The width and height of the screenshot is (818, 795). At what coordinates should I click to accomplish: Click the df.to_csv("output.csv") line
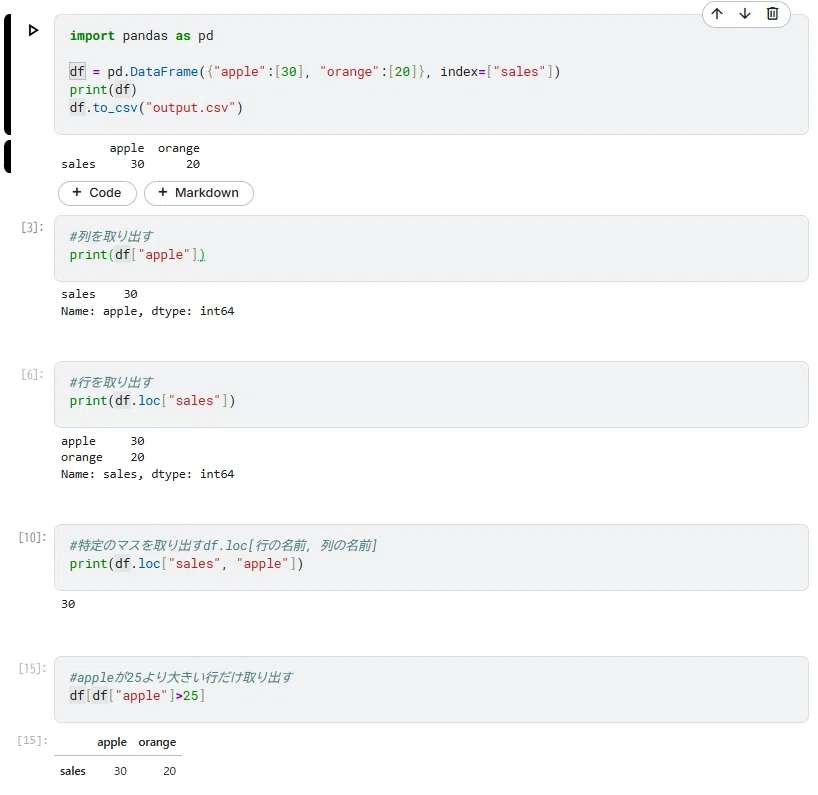pyautogui.click(x=156, y=107)
